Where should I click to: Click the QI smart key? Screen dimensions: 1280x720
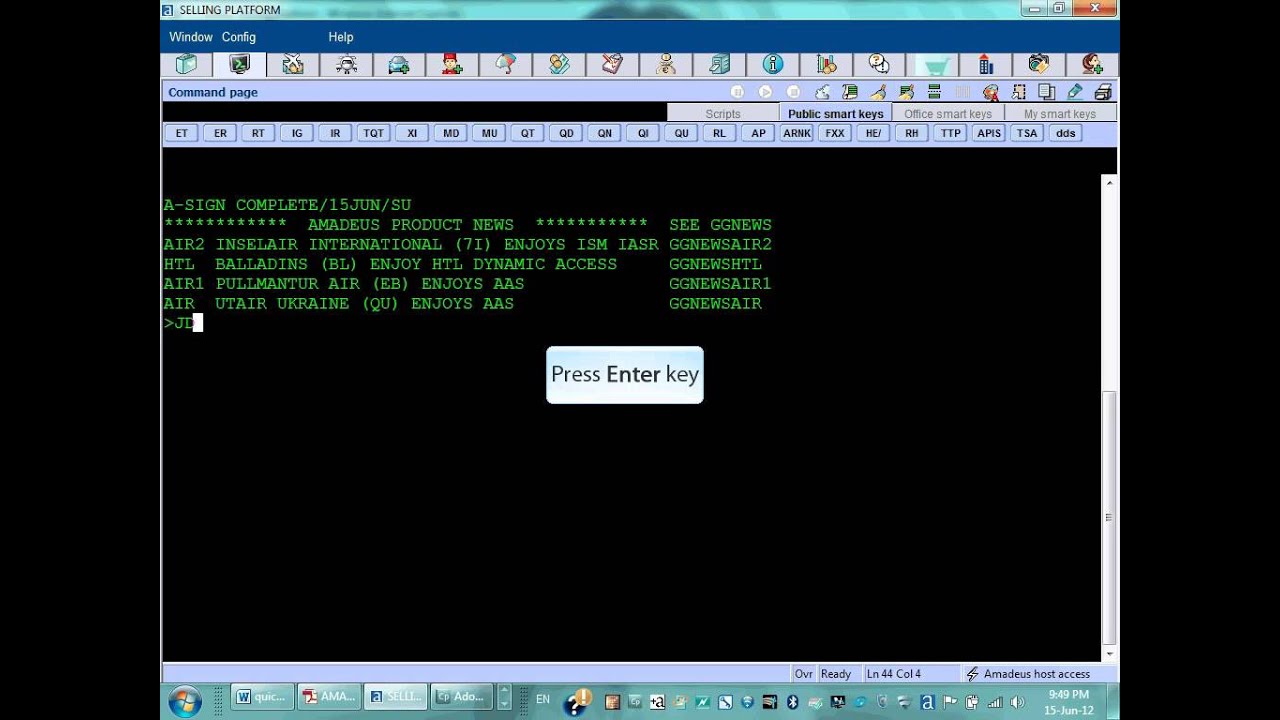pyautogui.click(x=643, y=133)
